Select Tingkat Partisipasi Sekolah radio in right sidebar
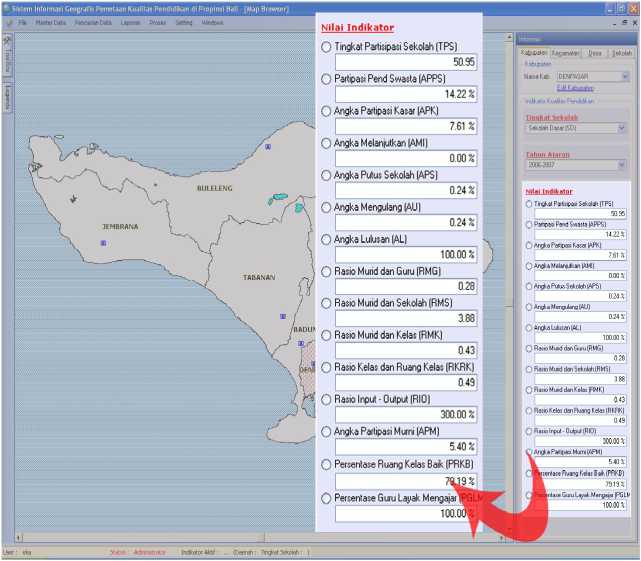Screen dimensions: 641x561 [529, 204]
